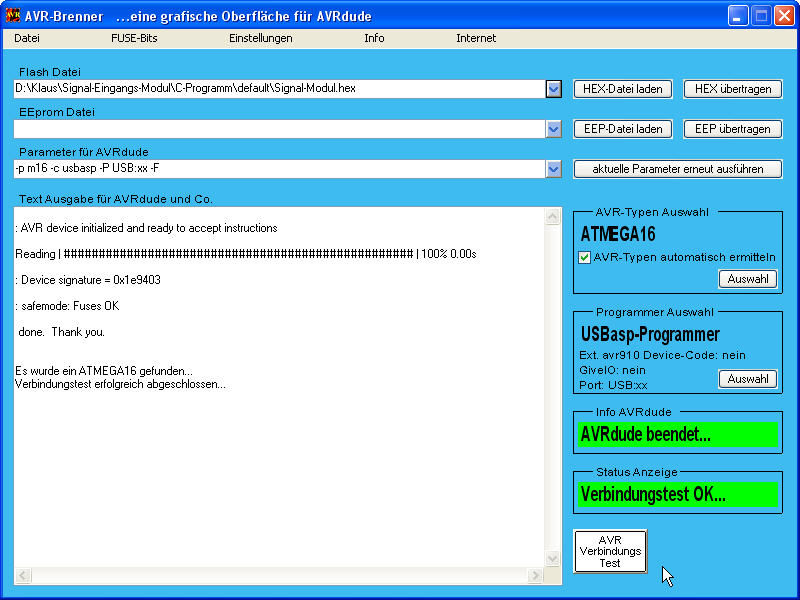Toggle AVR-Typen automatisch ermitteln checkbox
The width and height of the screenshot is (800, 600).
(x=584, y=258)
